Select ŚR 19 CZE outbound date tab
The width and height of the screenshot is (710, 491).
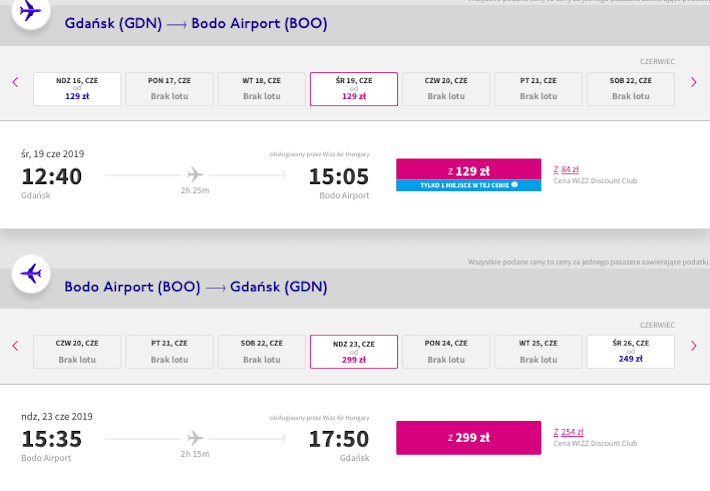(x=354, y=89)
